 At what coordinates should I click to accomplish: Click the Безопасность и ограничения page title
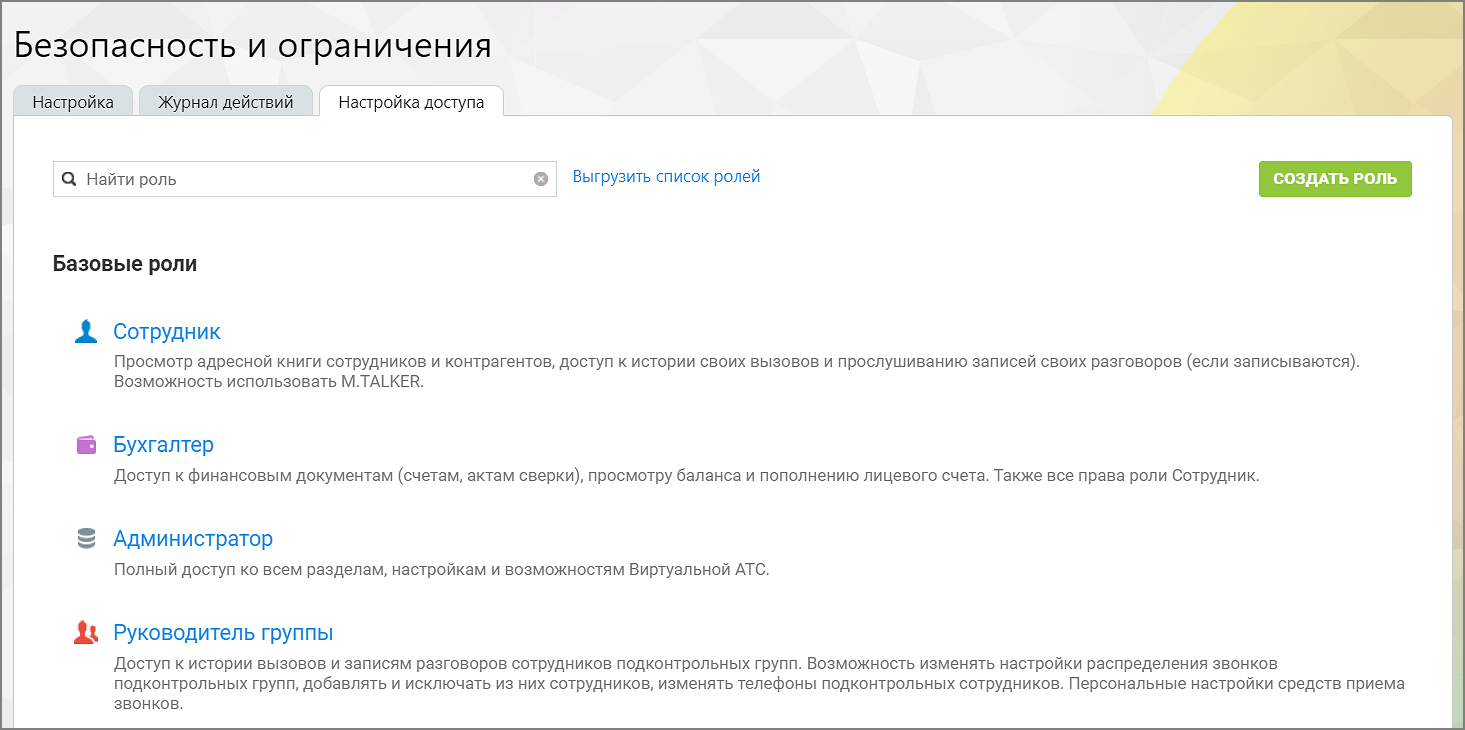253,46
